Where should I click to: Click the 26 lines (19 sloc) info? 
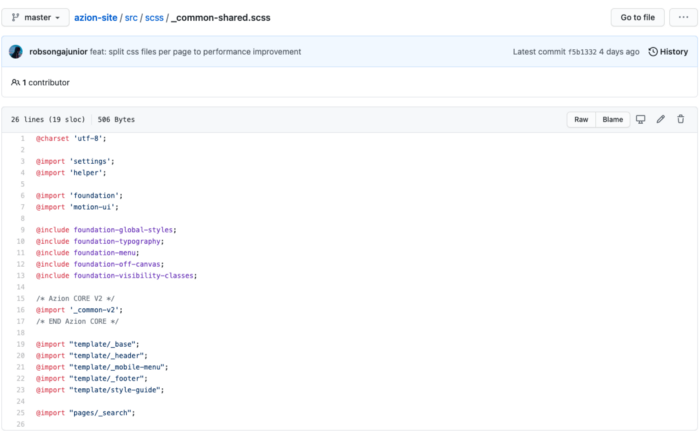48,120
